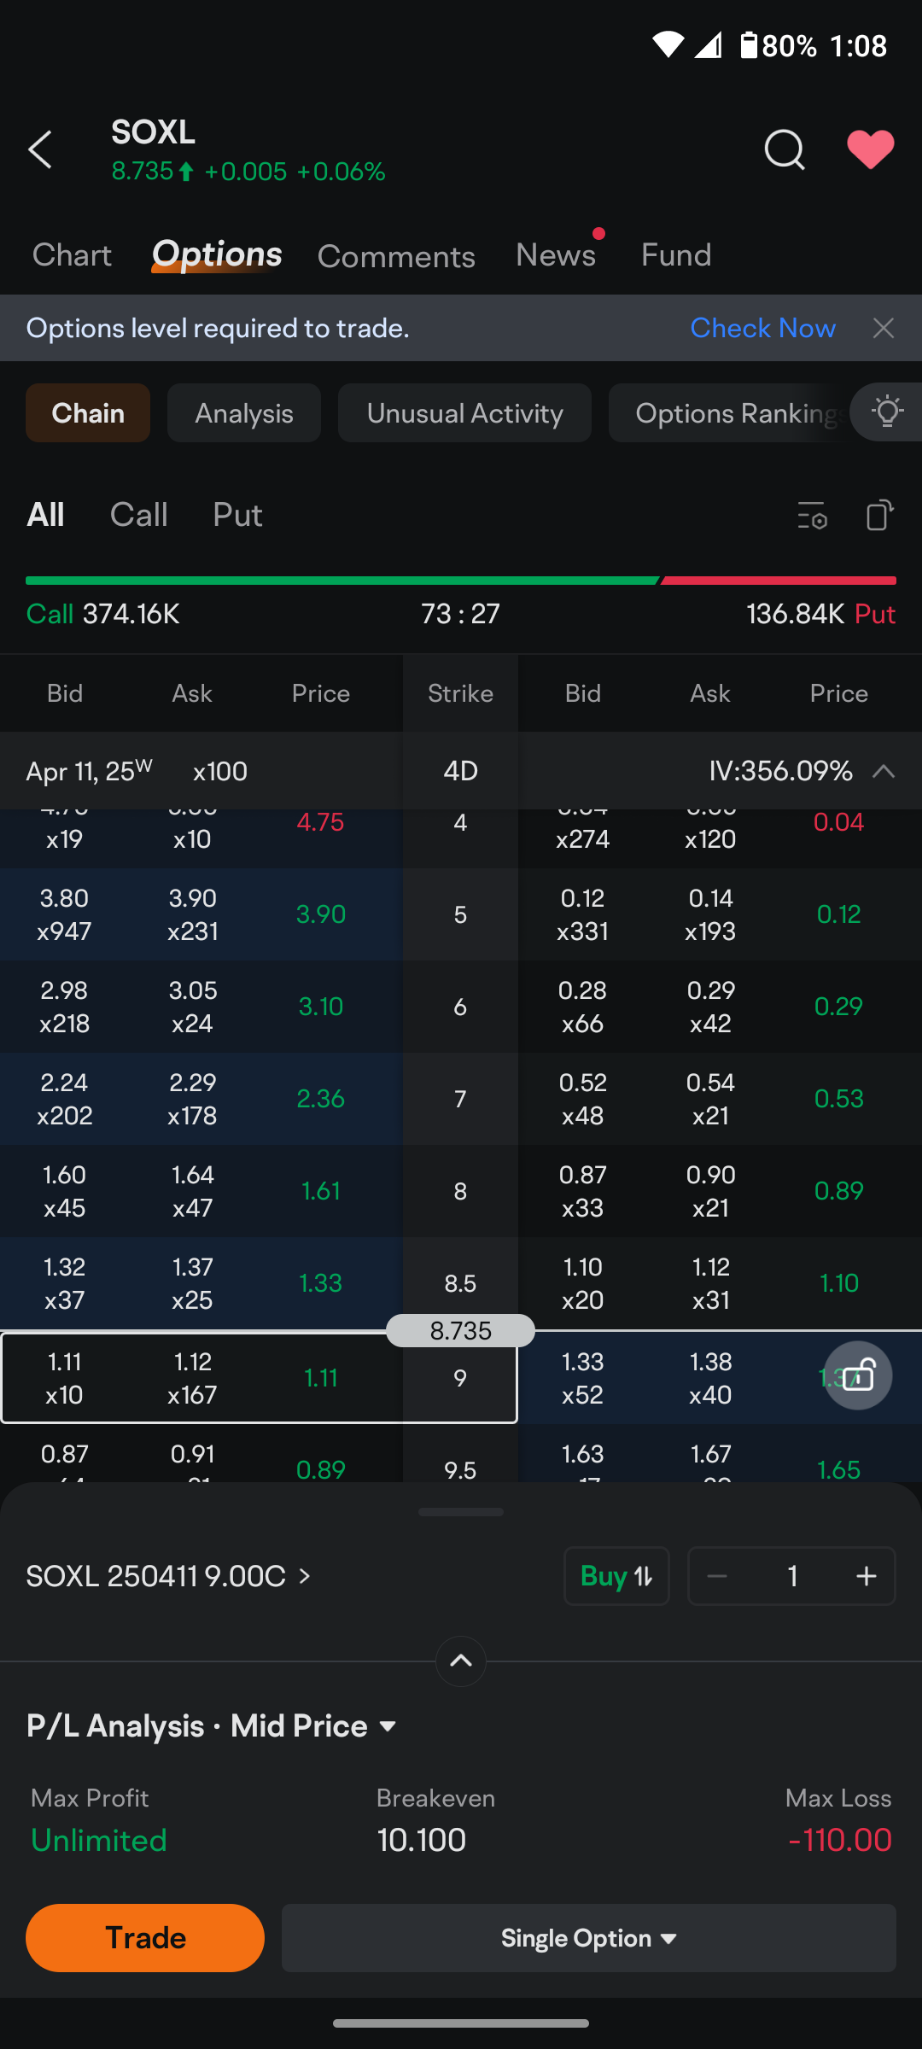Select the Put filter
Viewport: 922px width, 2049px height.
click(238, 515)
